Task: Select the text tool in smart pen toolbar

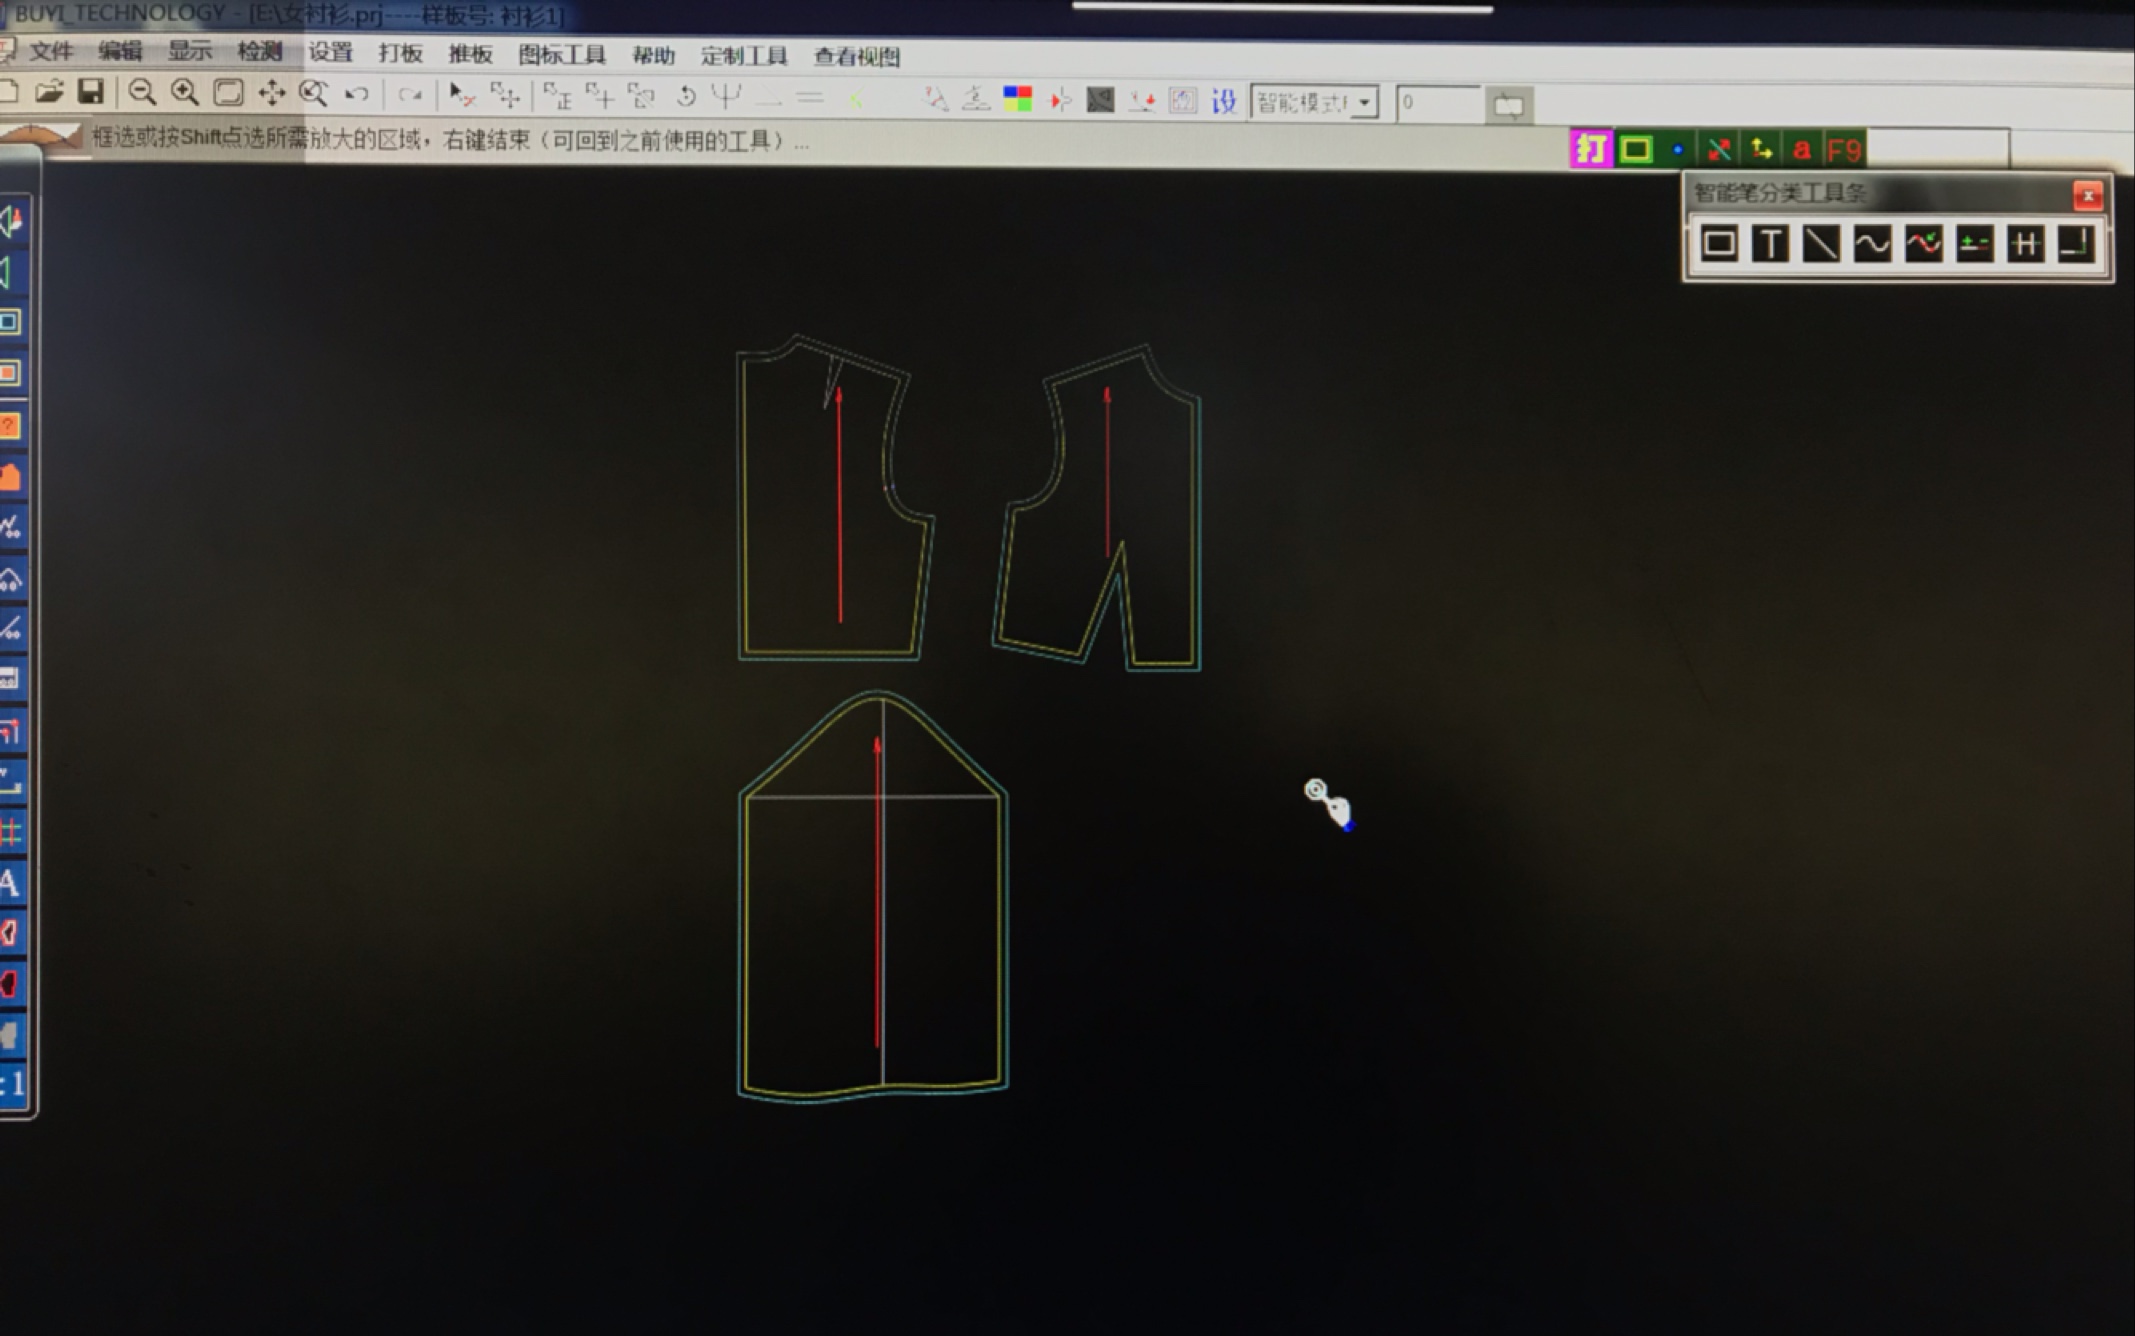Action: (x=1778, y=243)
